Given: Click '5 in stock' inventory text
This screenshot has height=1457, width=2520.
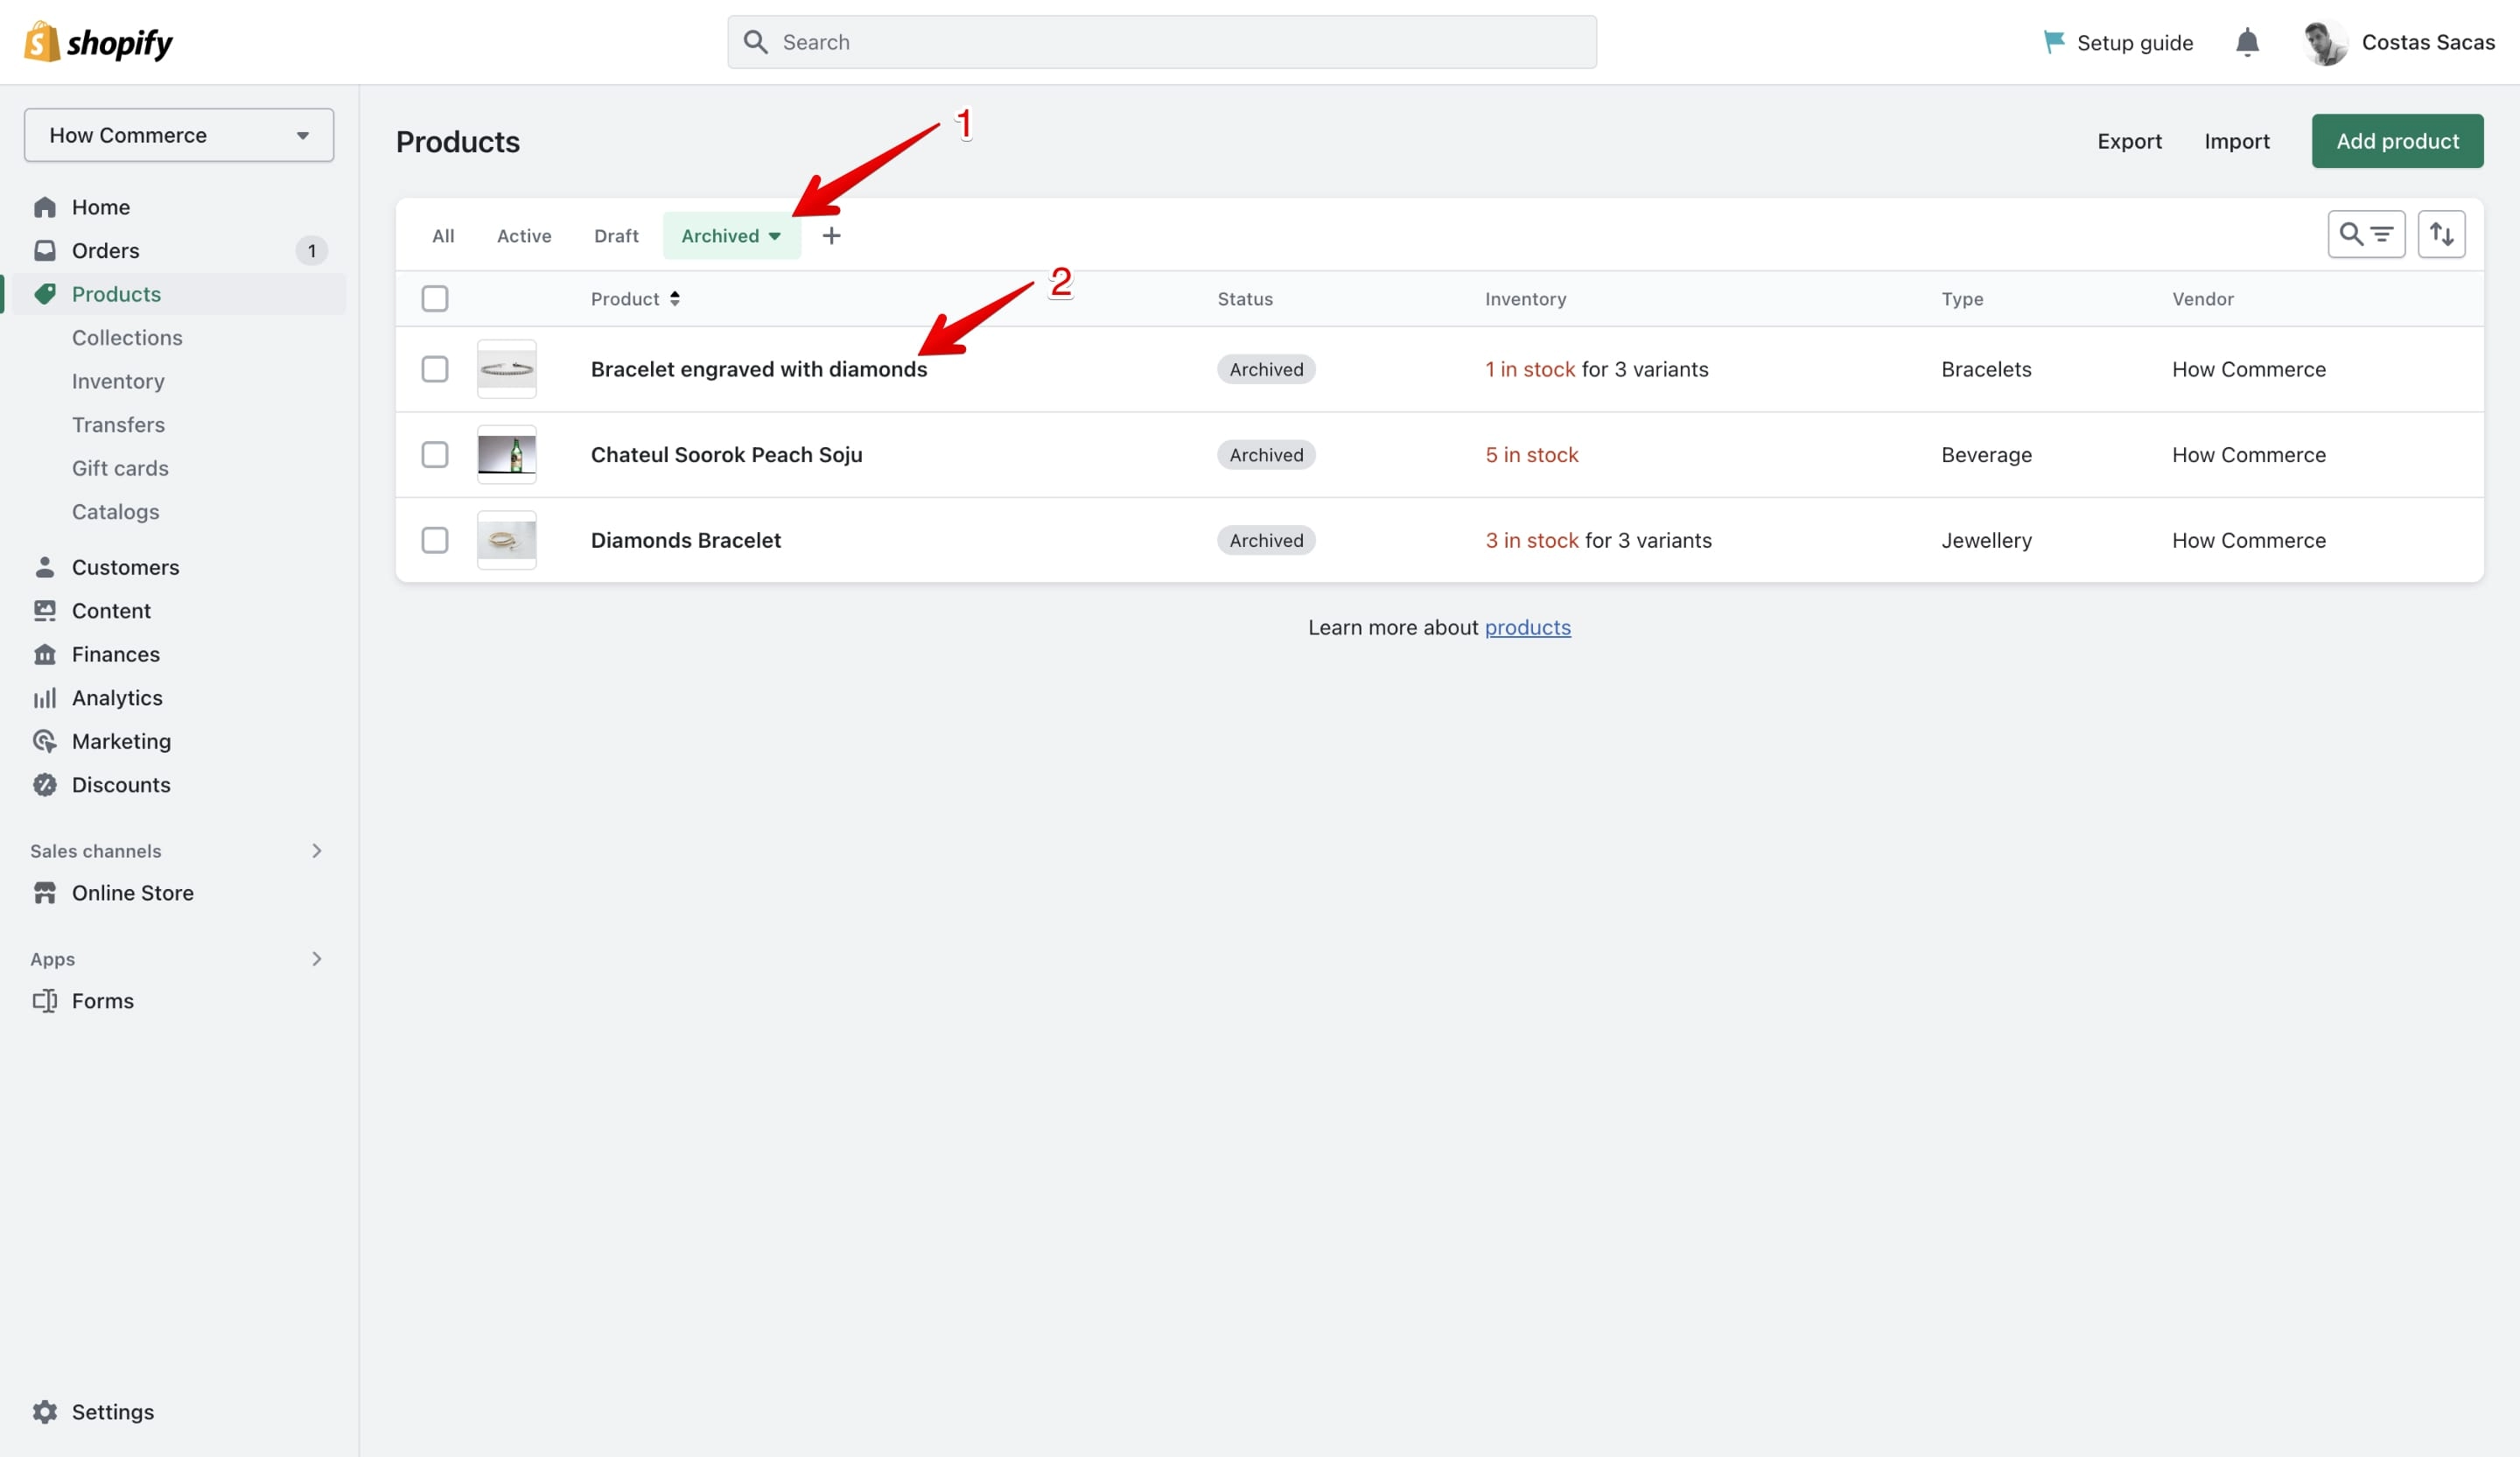Looking at the screenshot, I should click(x=1532, y=455).
